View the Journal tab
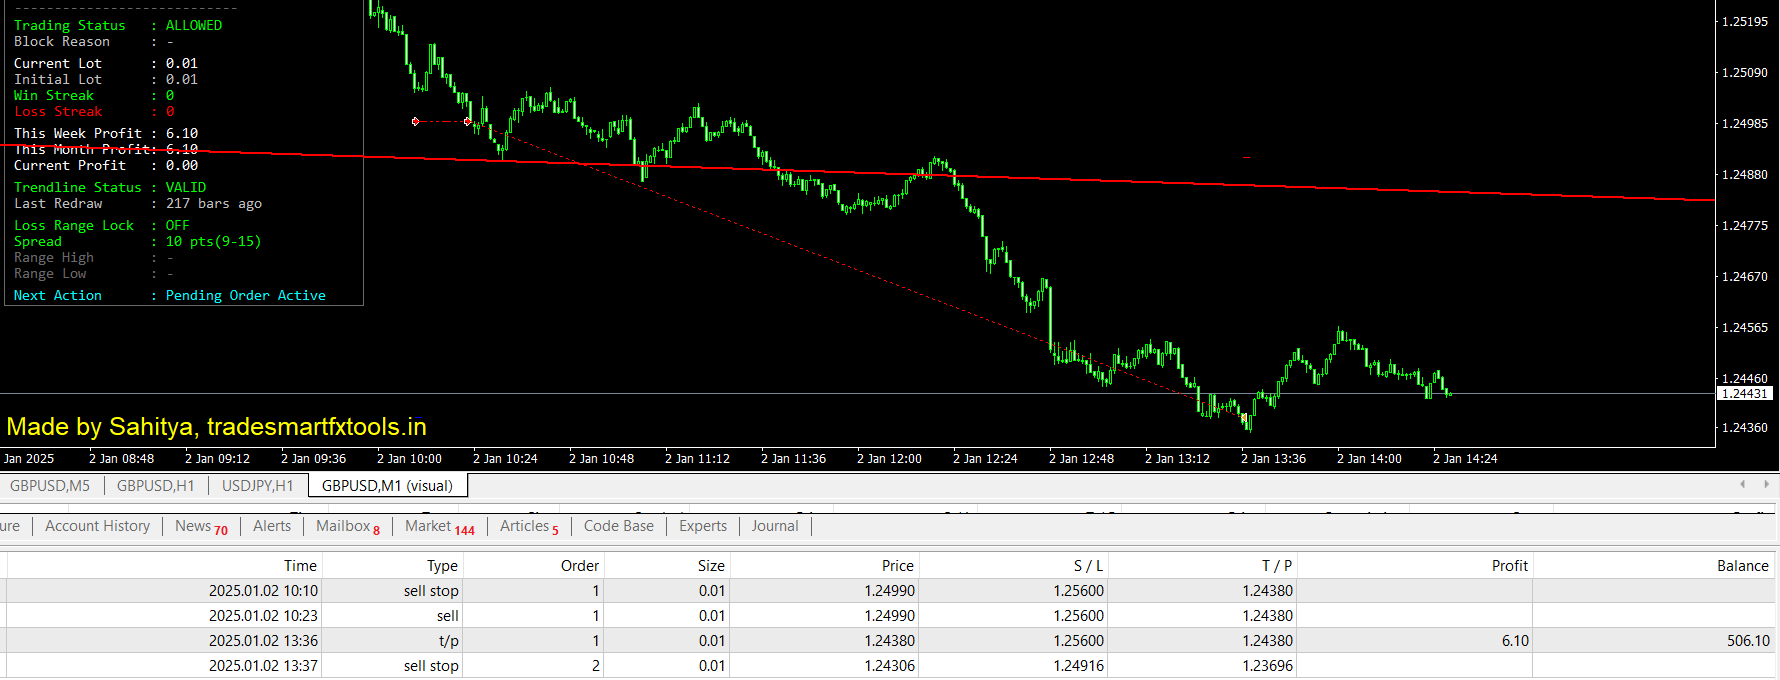The height and width of the screenshot is (680, 1780). (775, 526)
